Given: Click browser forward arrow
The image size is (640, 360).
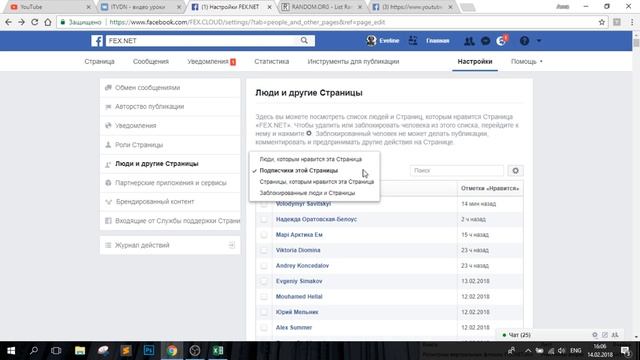Looking at the screenshot, I should (22, 22).
